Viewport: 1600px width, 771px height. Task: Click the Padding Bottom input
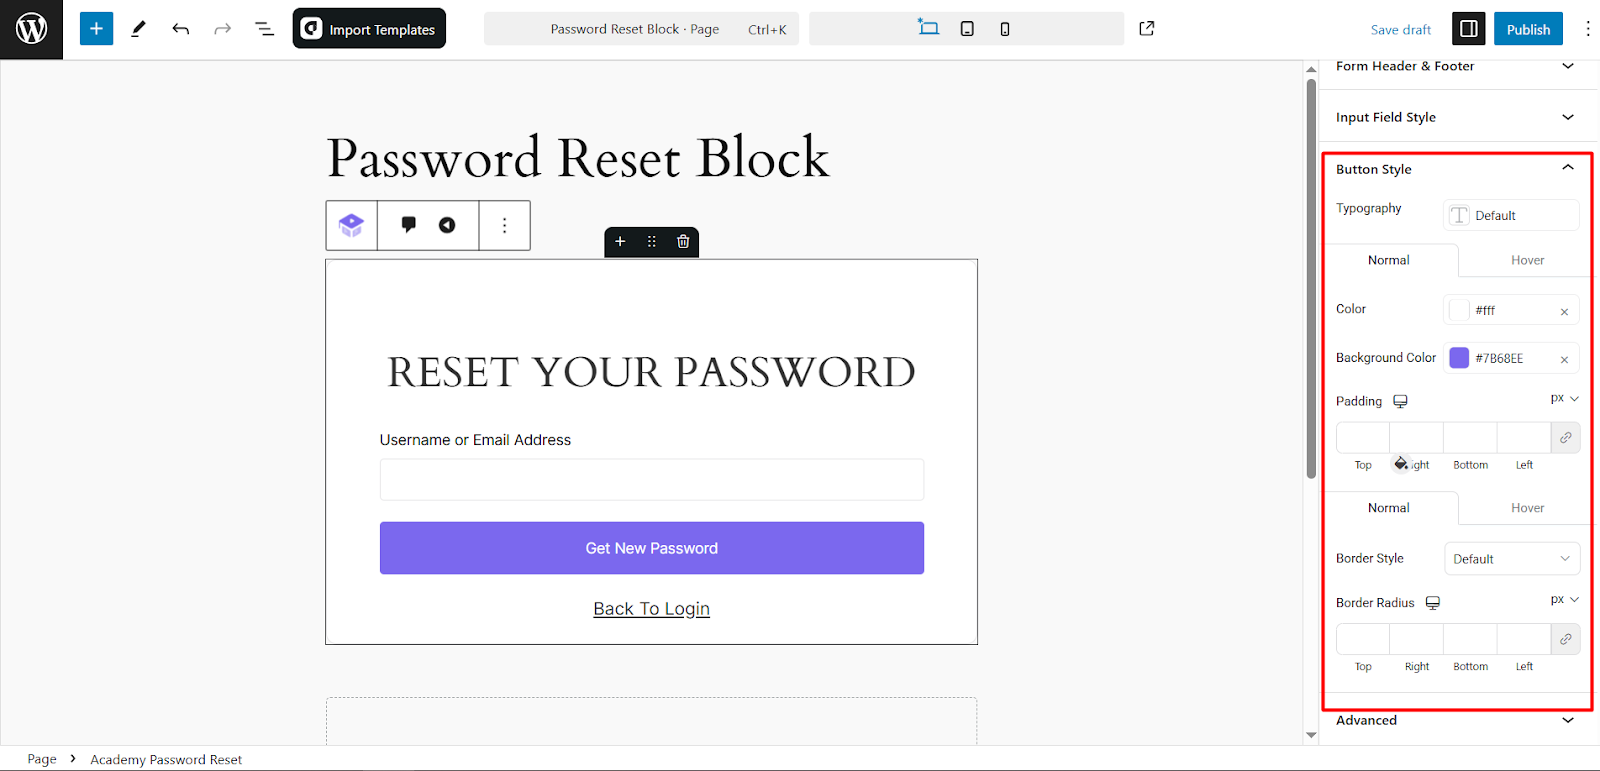(1470, 438)
